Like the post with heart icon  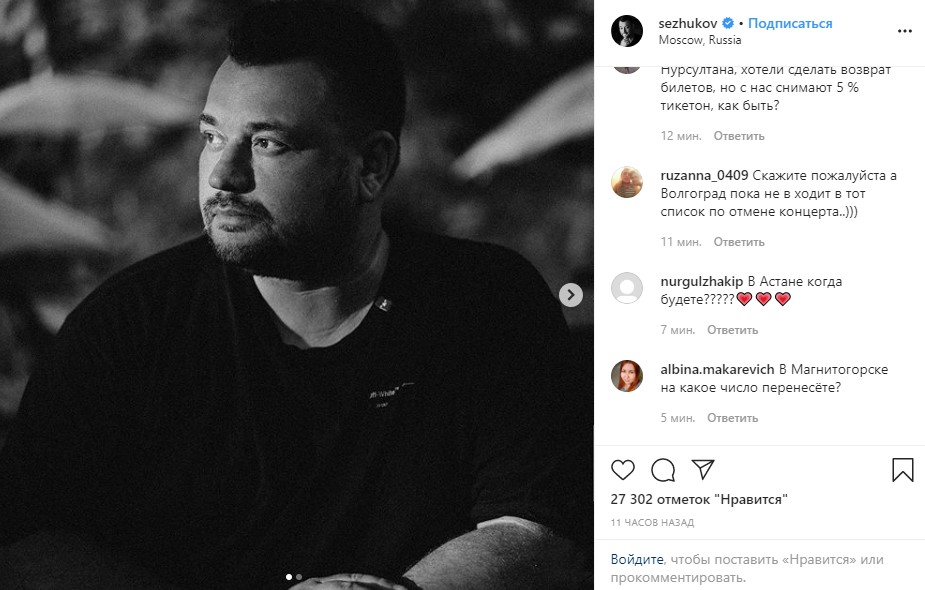[622, 470]
